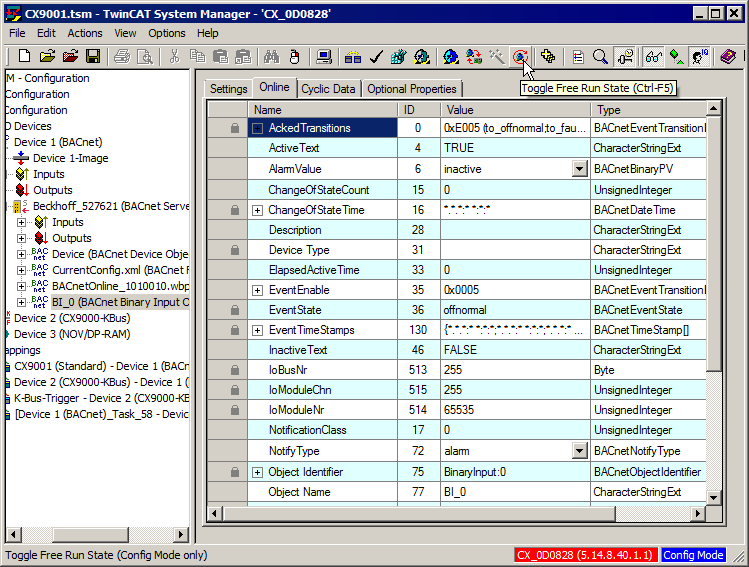The height and width of the screenshot is (567, 749).
Task: Select Device 2 (CX9000-KBus) in tree
Action: coord(72,318)
